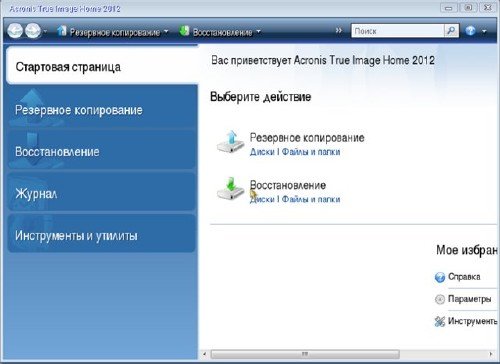Expand the help dropdown arrow
The width and height of the screenshot is (500, 364).
click(x=484, y=32)
